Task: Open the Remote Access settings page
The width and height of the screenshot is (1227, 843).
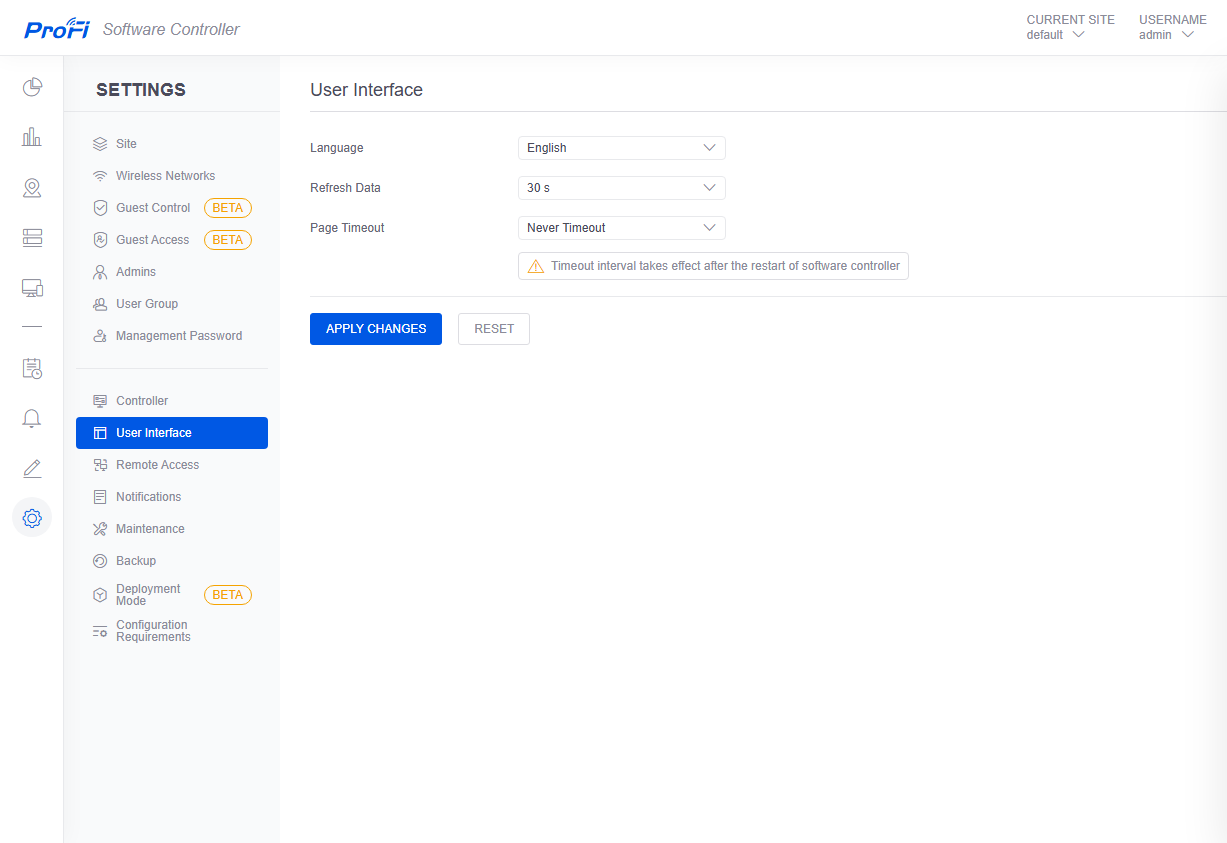Action: click(157, 465)
